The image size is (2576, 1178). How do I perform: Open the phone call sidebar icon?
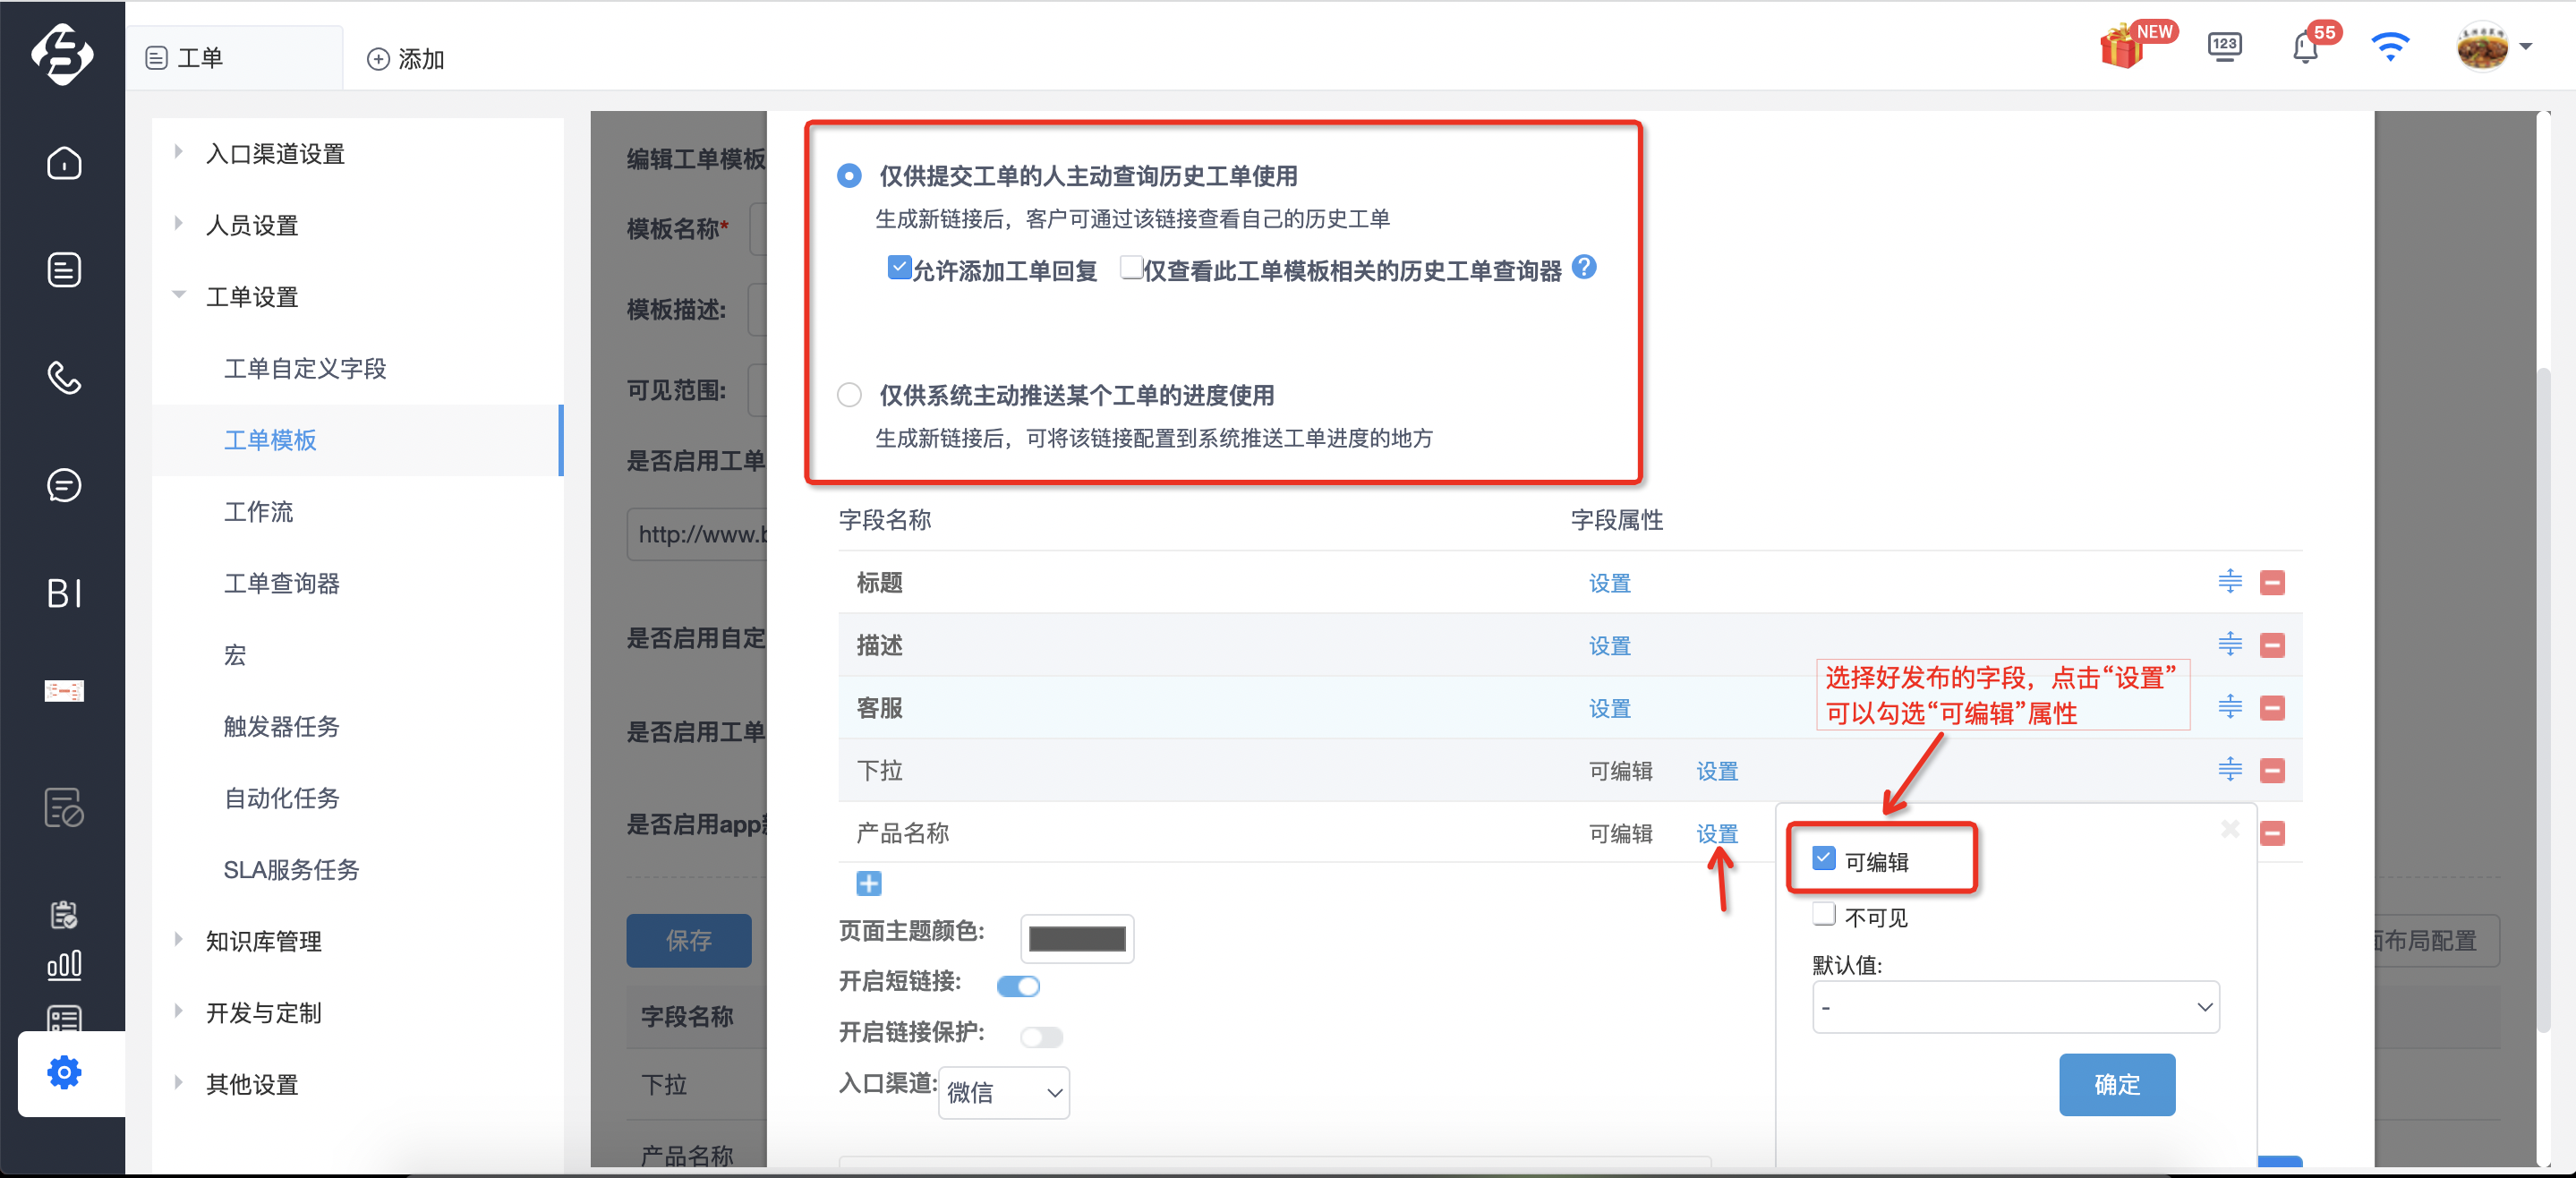pyautogui.click(x=64, y=378)
